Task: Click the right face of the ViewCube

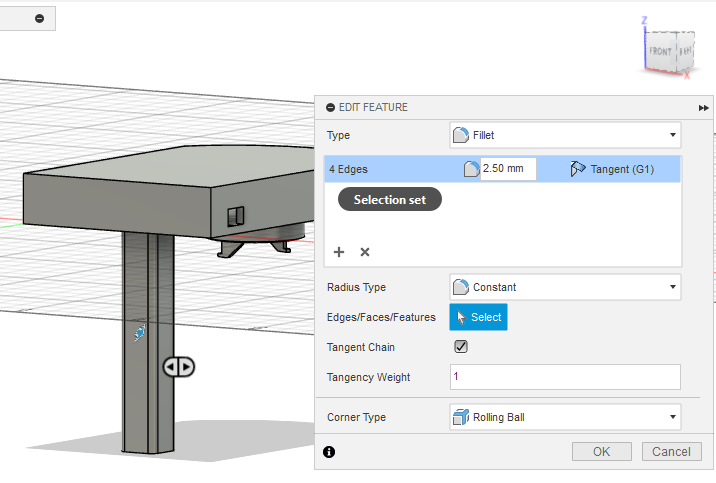Action: click(685, 51)
